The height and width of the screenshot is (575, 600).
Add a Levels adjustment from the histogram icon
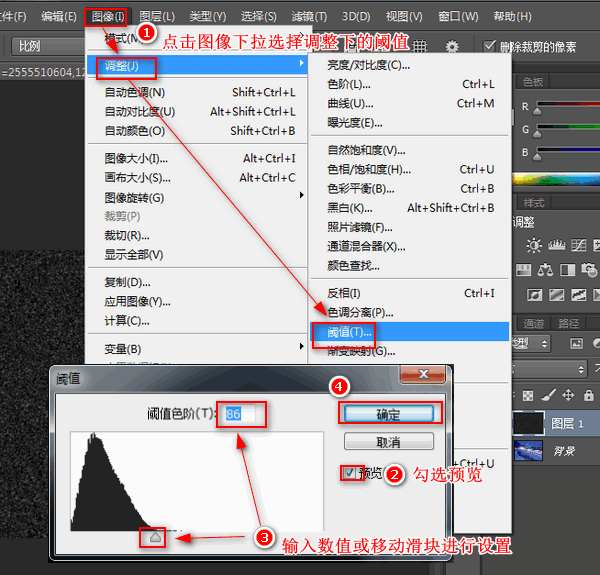coord(556,245)
